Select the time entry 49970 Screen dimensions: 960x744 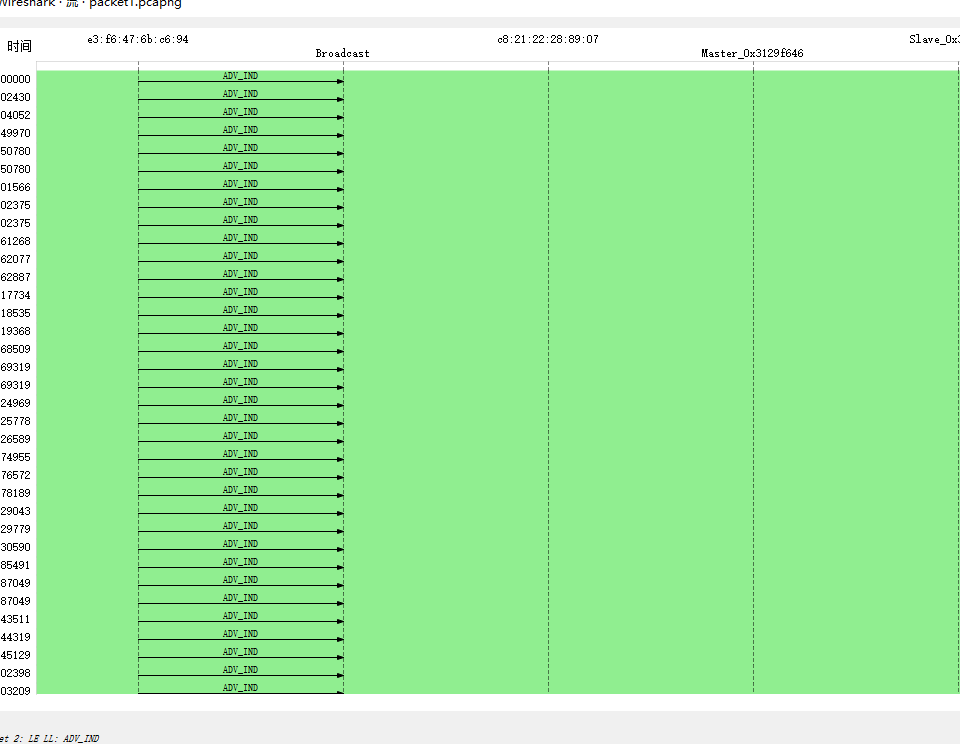[15, 133]
